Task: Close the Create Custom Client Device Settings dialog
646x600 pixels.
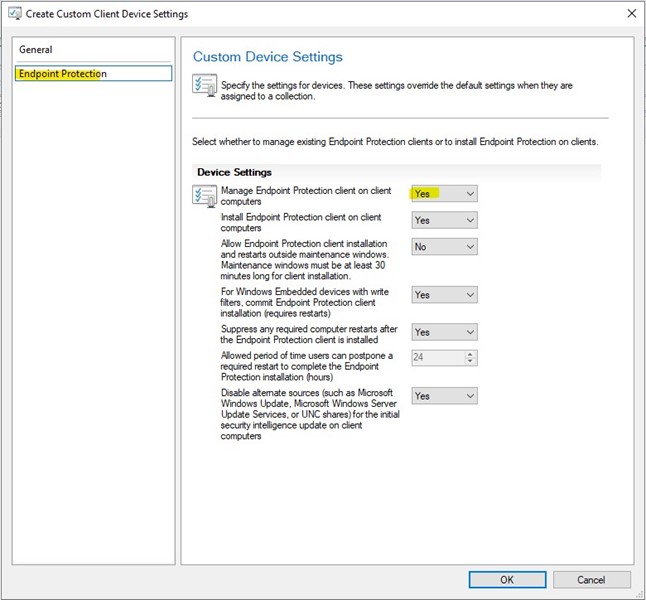Action: [x=632, y=14]
